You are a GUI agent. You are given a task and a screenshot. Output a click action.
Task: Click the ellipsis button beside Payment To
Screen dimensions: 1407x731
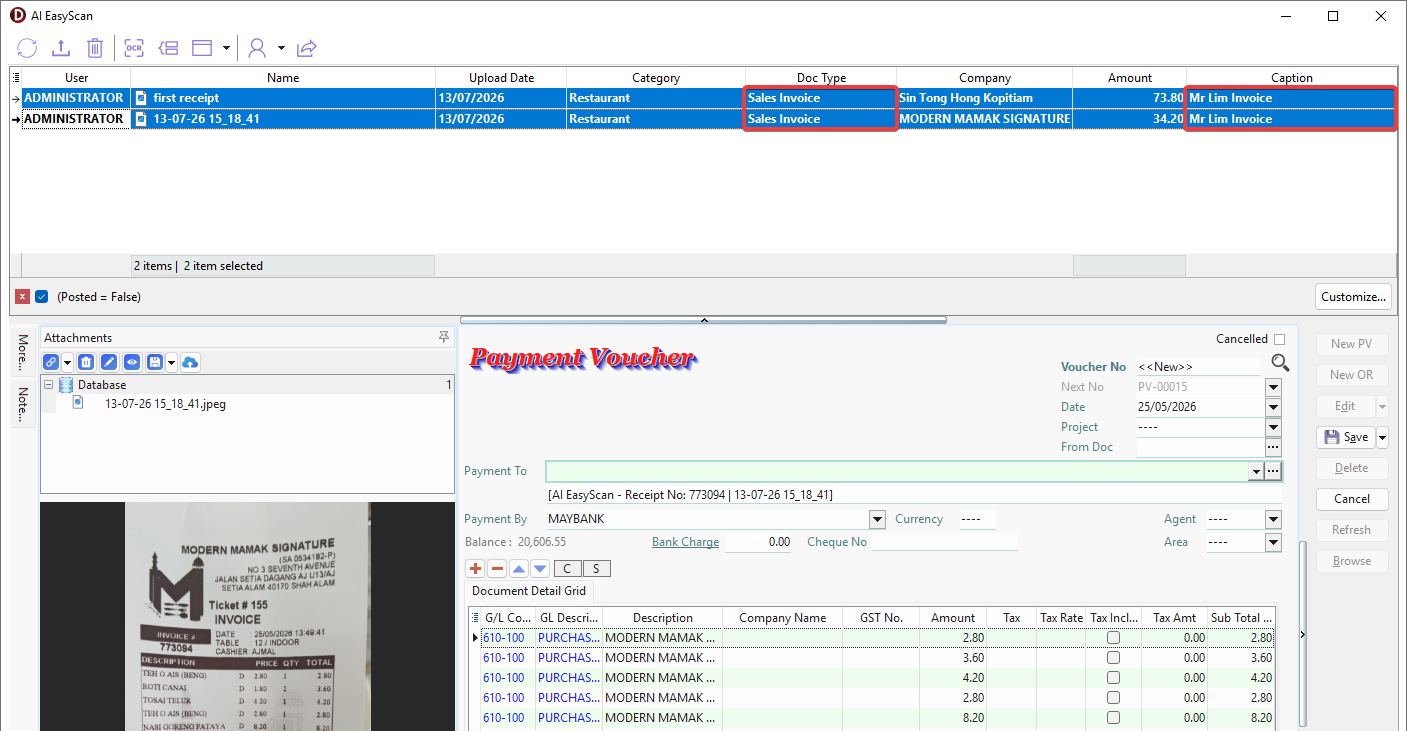1273,471
